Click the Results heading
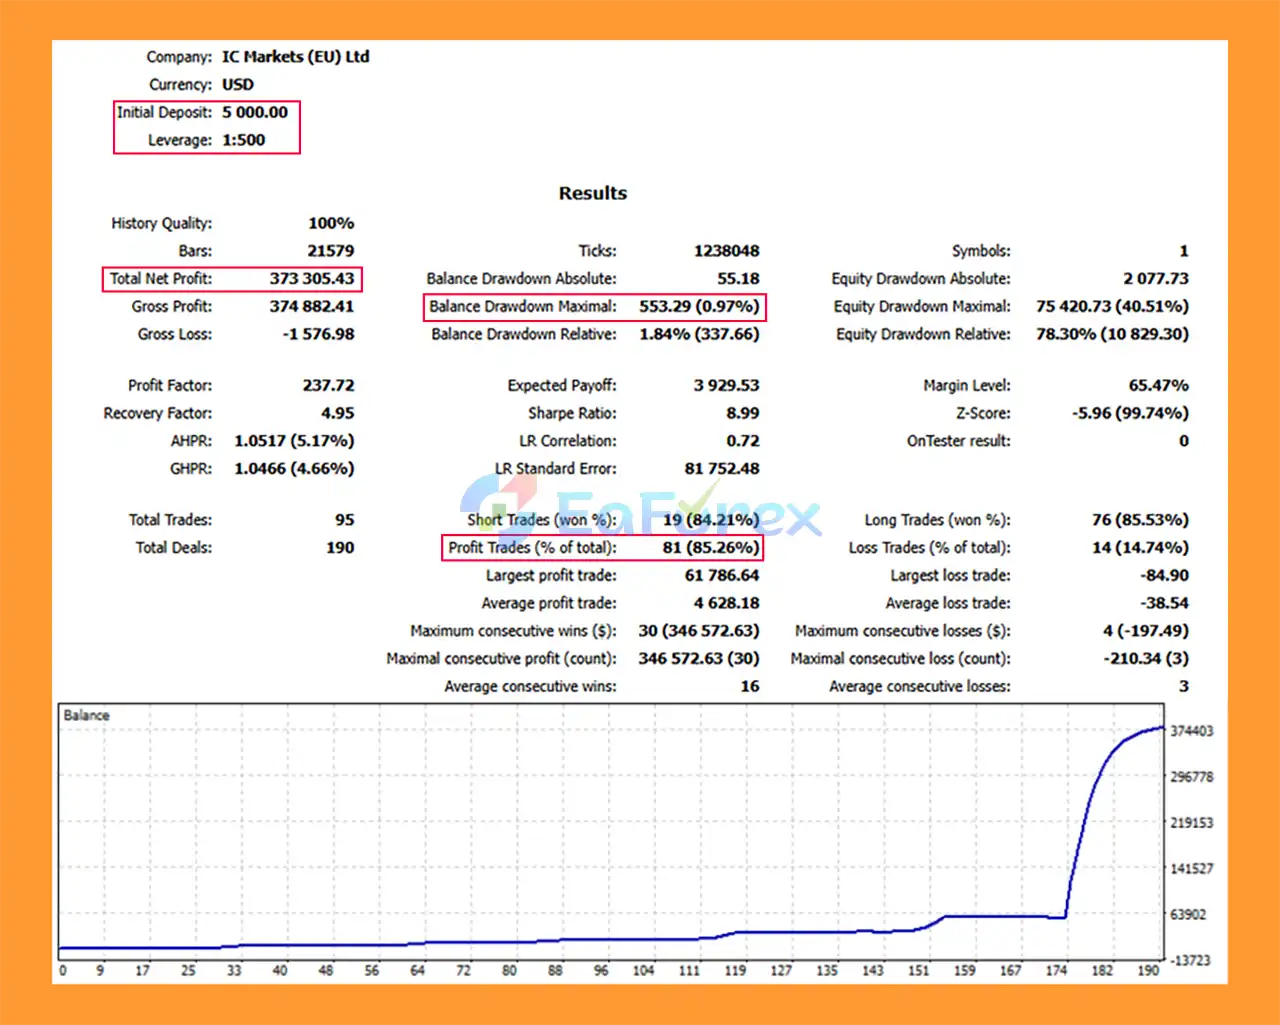The height and width of the screenshot is (1025, 1280). tap(592, 193)
